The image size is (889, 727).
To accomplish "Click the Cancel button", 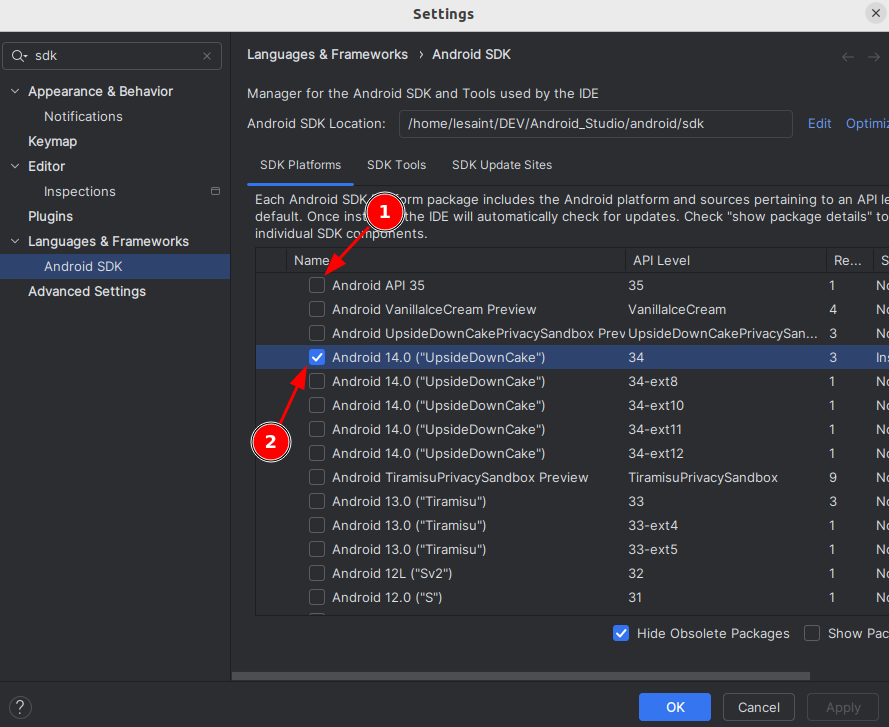I will coord(759,707).
